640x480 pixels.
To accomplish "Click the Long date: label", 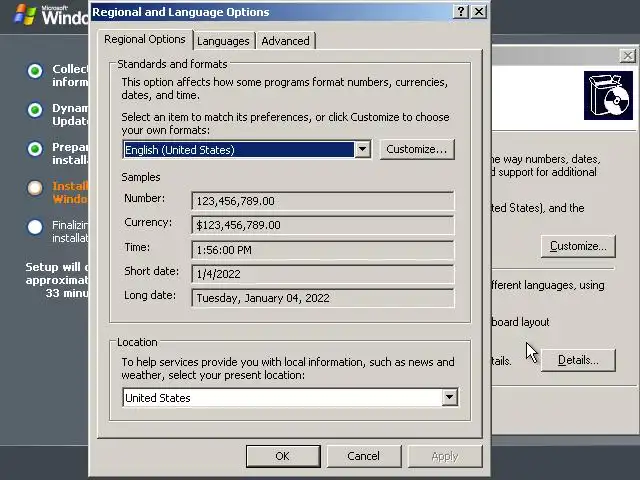I will pos(150,295).
